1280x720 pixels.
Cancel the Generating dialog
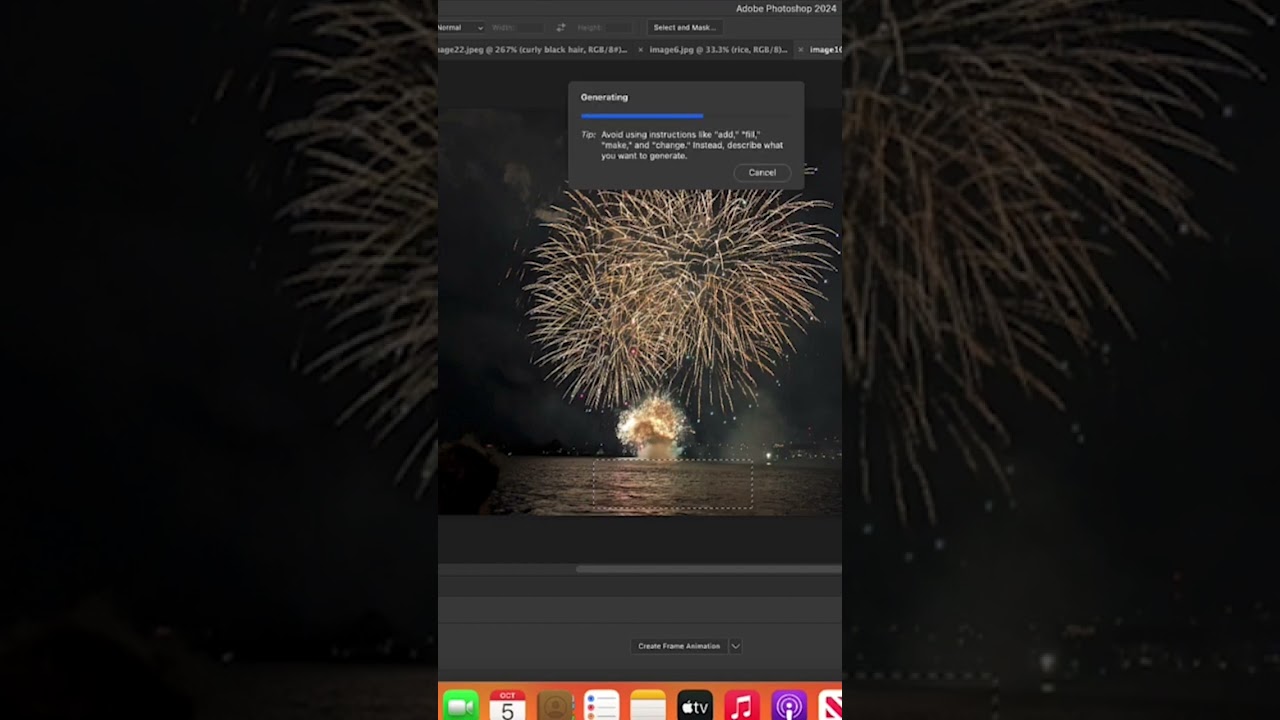click(762, 172)
